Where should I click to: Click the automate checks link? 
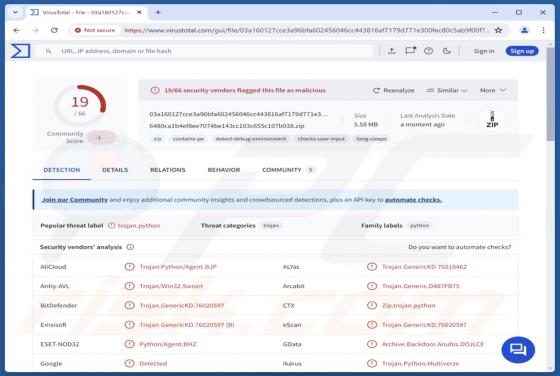(x=413, y=200)
